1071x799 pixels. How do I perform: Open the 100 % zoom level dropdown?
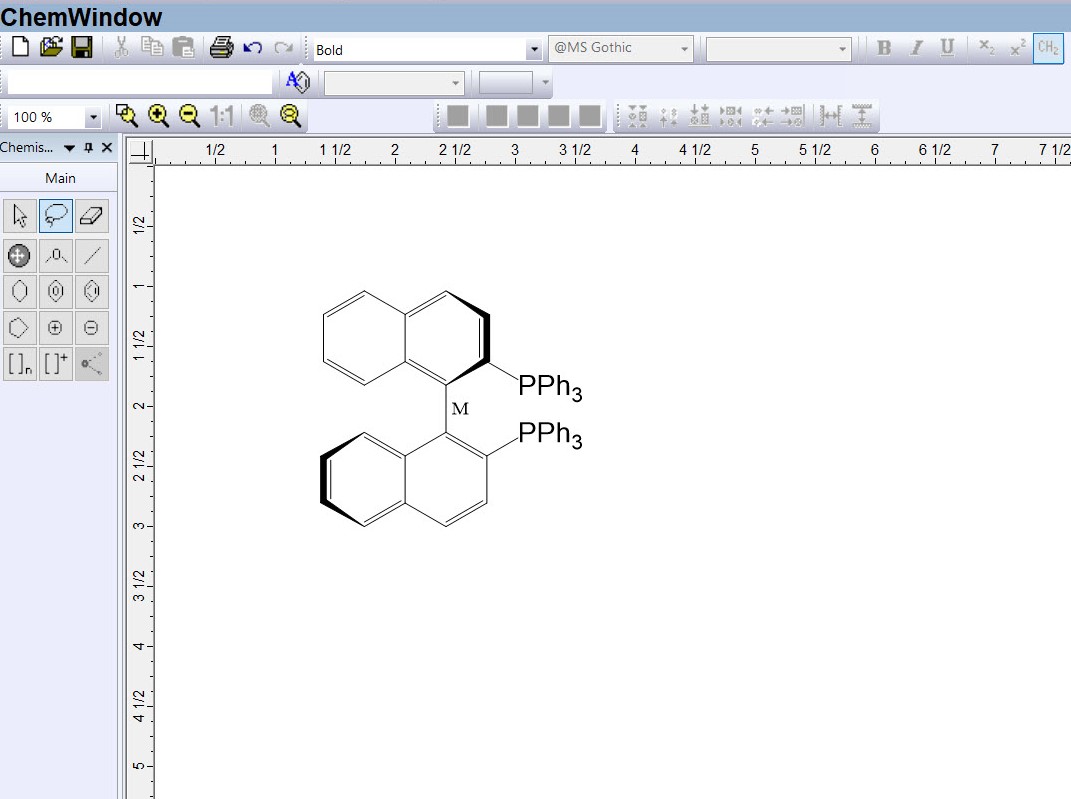(93, 118)
